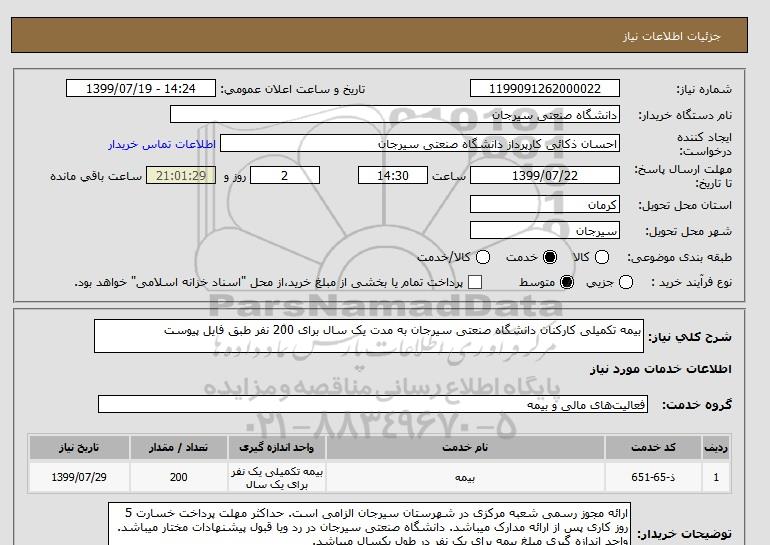This screenshot has width=770, height=545.
Task: Select the کالا radio button
Action: (x=602, y=257)
